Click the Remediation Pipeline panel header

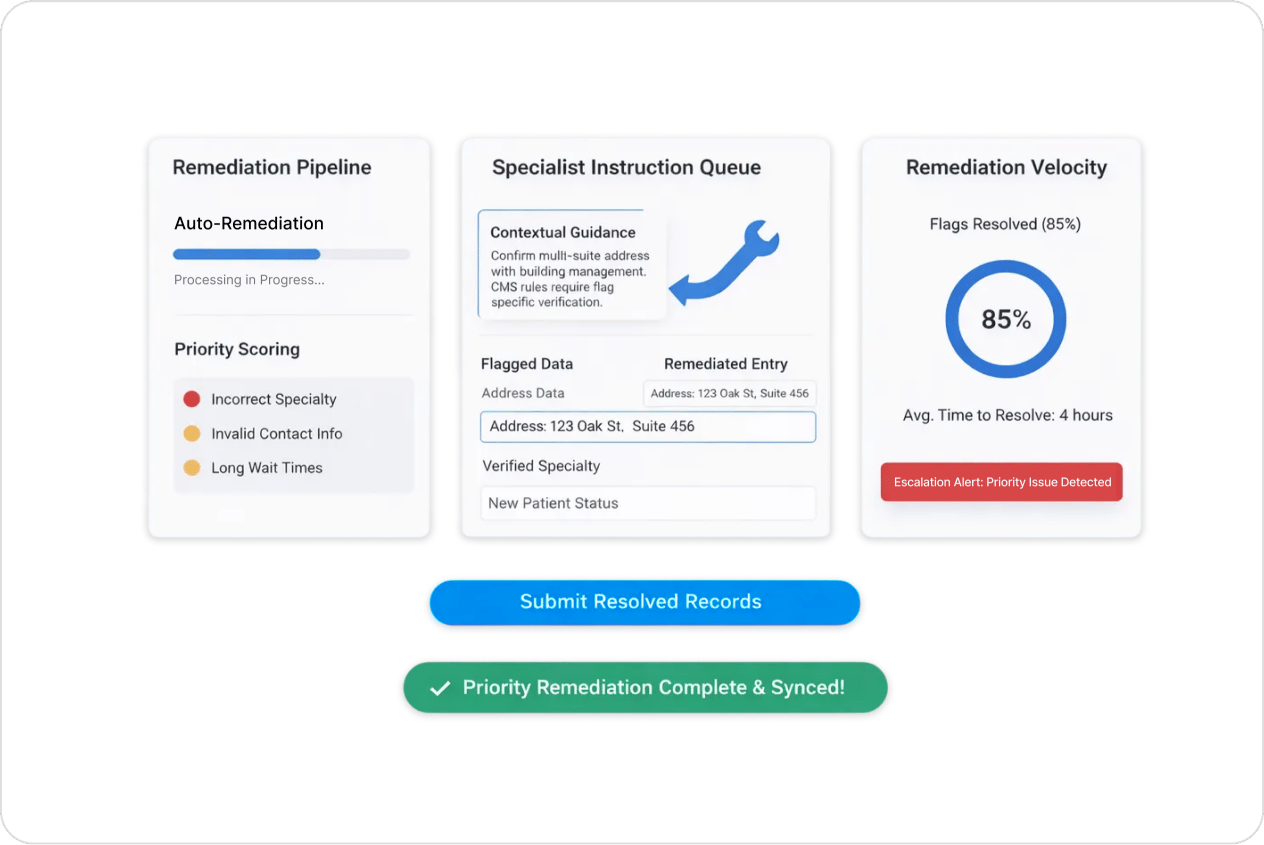(x=271, y=167)
